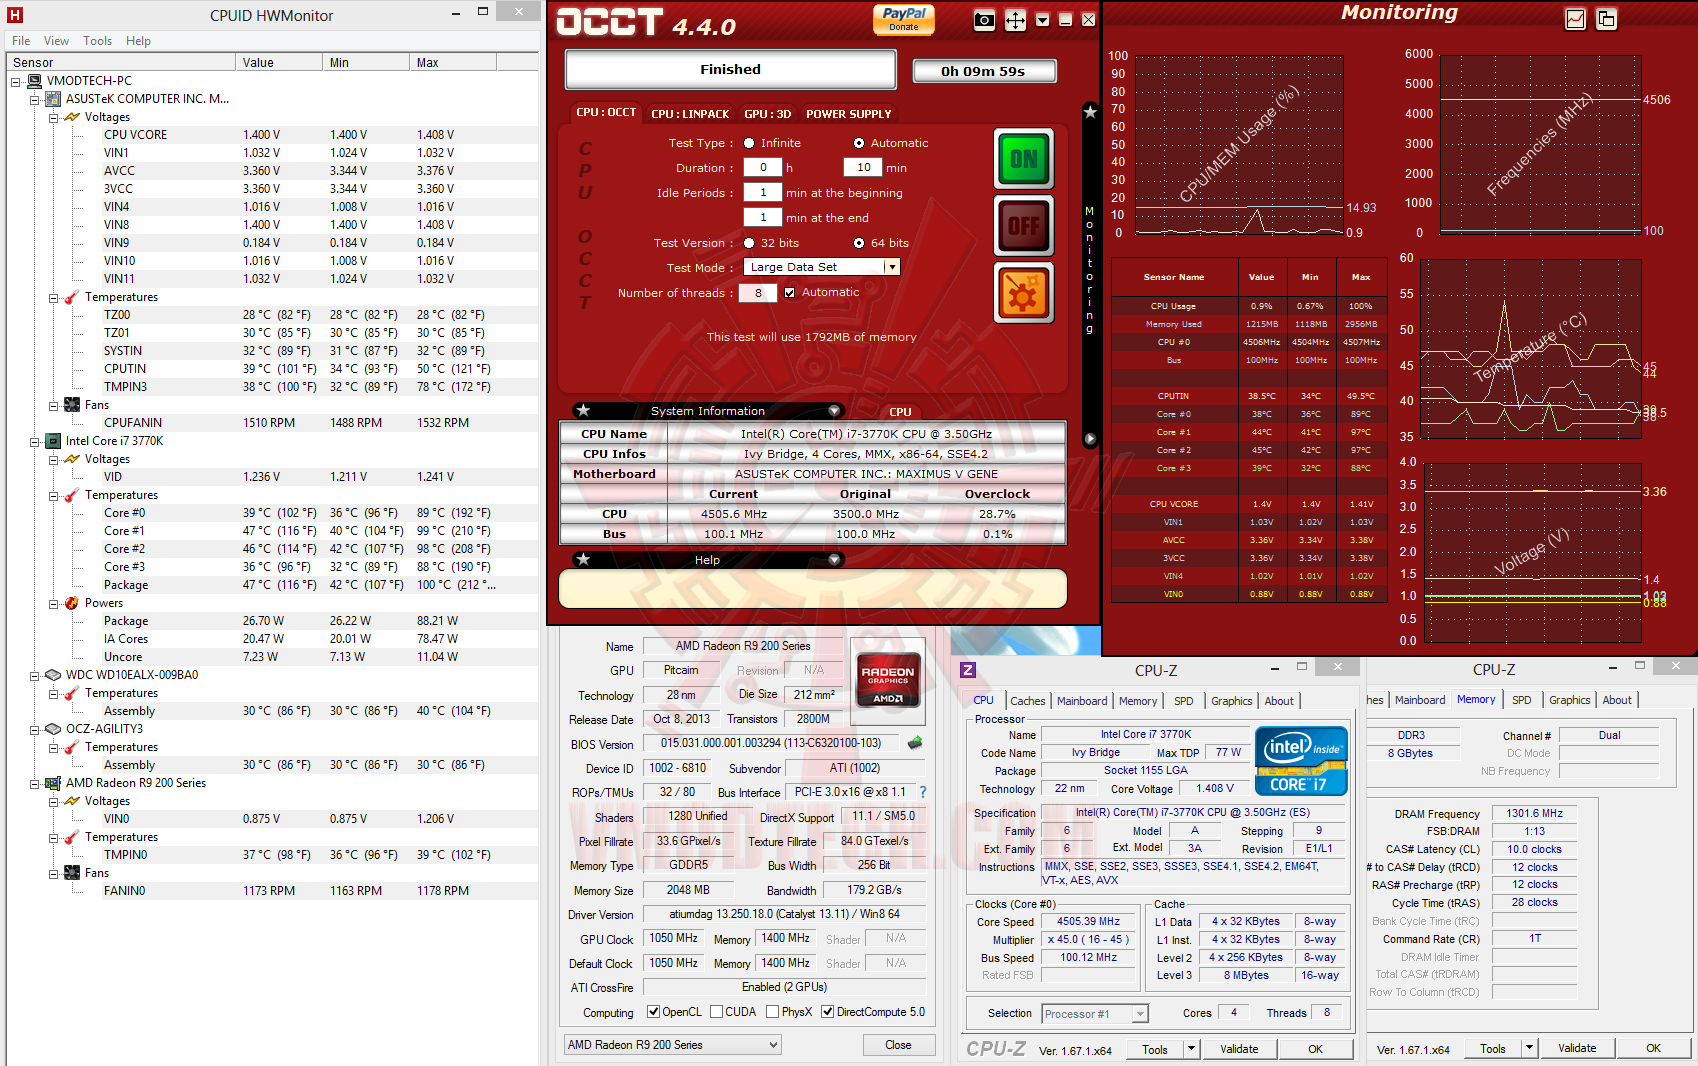Click the overlapping-windows icon in Monitoring window
This screenshot has width=1698, height=1066.
pyautogui.click(x=1607, y=19)
